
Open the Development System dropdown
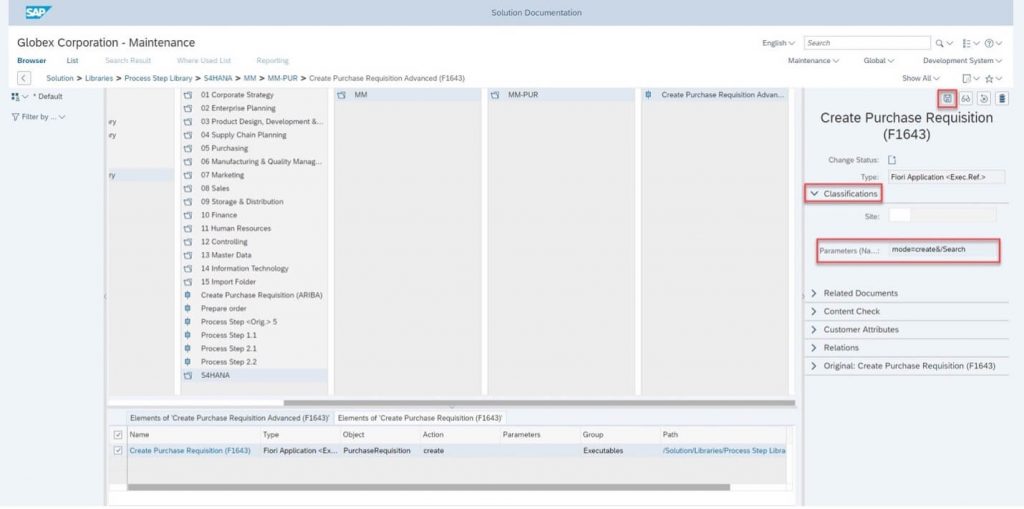963,61
